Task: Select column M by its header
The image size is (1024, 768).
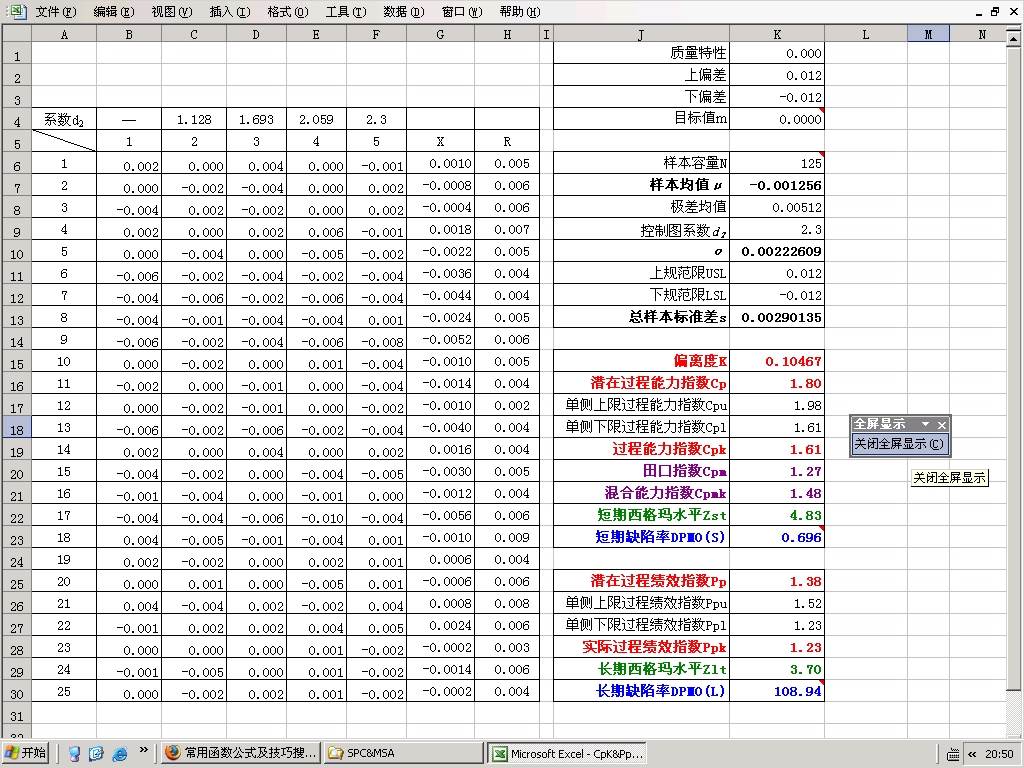Action: point(928,33)
